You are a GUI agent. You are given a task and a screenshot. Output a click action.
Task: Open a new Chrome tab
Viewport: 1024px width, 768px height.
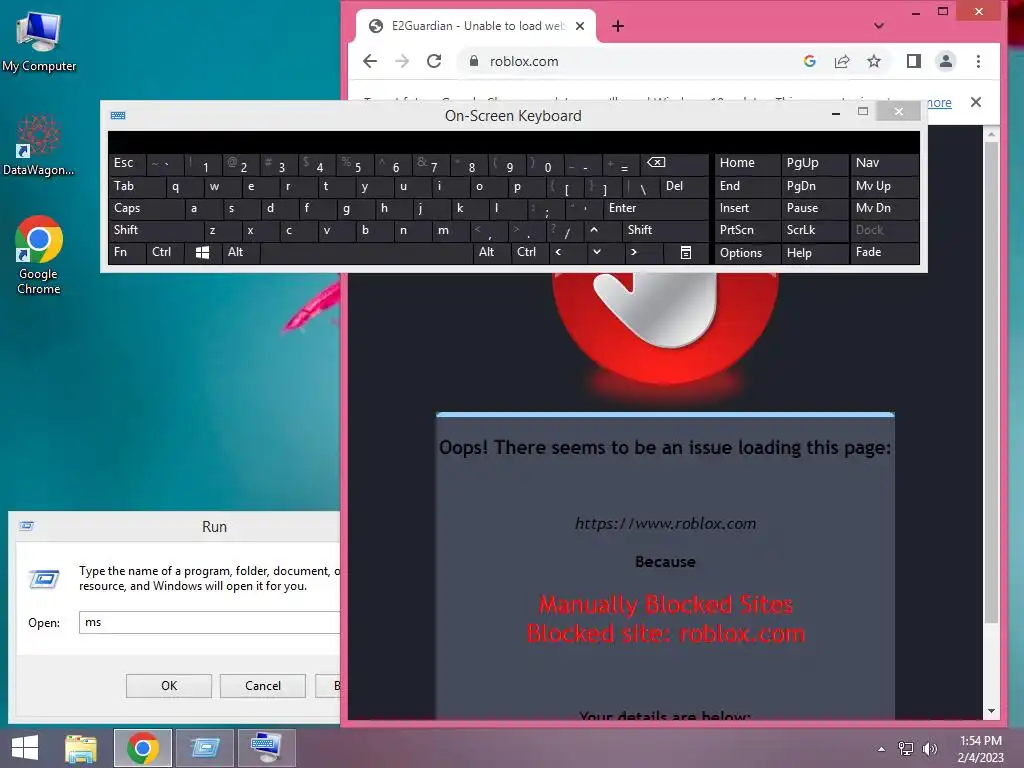point(618,26)
